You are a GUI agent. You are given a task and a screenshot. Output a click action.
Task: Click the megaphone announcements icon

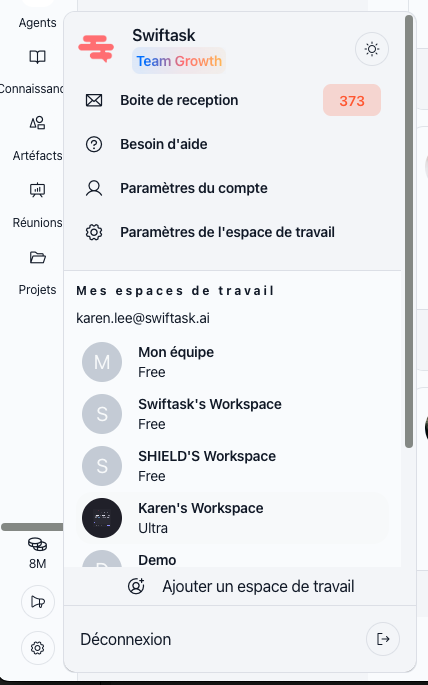[x=38, y=602]
